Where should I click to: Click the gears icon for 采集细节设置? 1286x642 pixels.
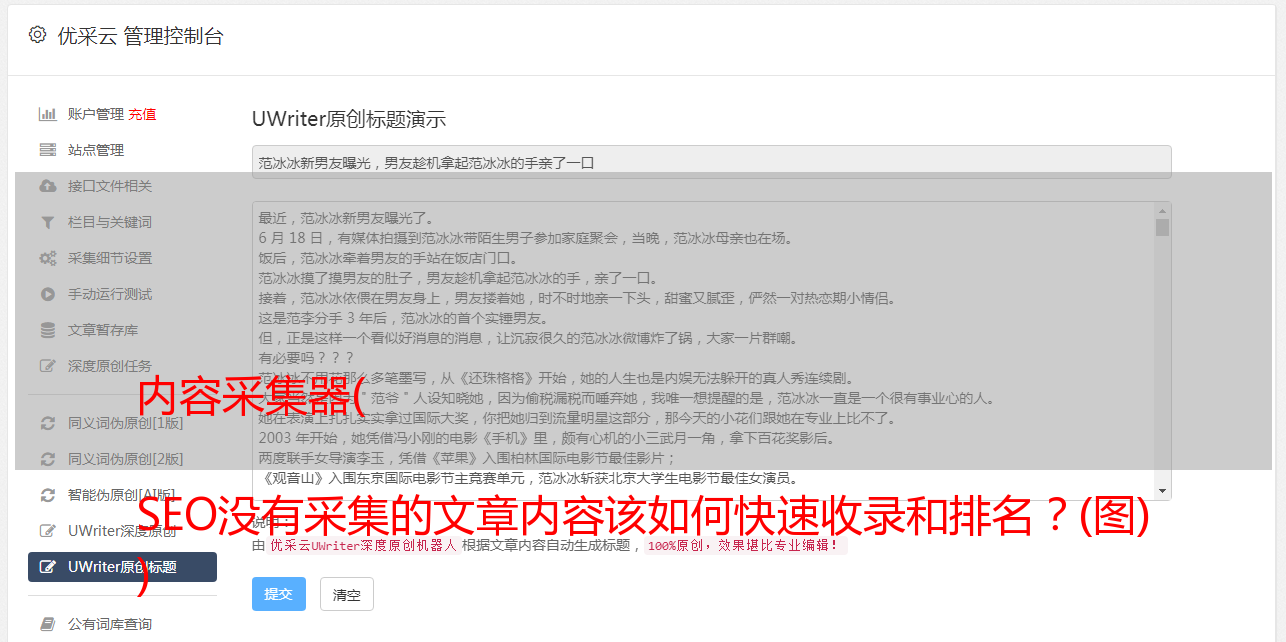[x=47, y=258]
